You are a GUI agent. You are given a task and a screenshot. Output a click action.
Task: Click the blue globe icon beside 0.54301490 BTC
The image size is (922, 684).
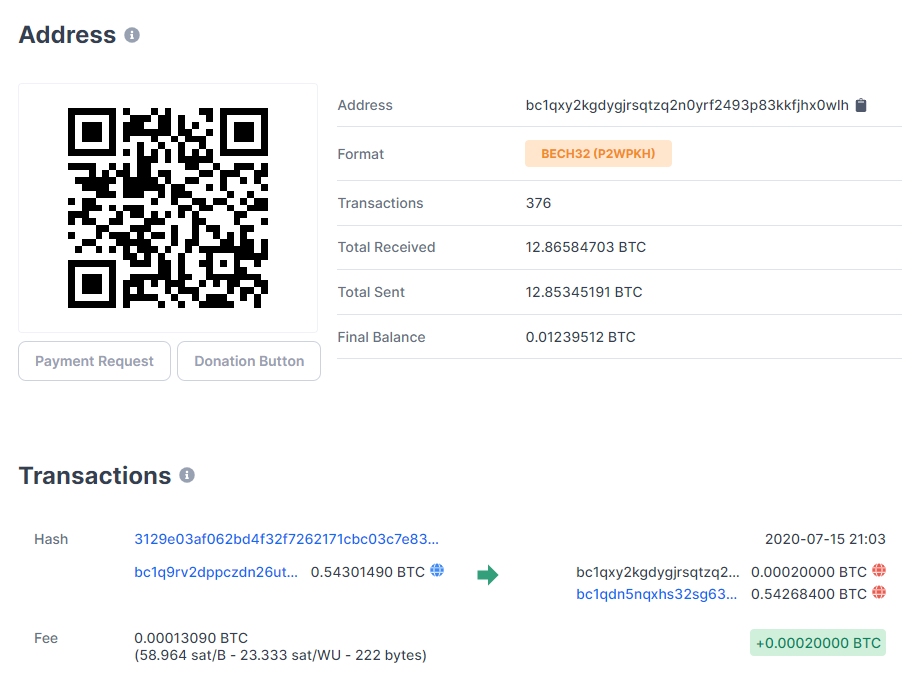pos(437,570)
